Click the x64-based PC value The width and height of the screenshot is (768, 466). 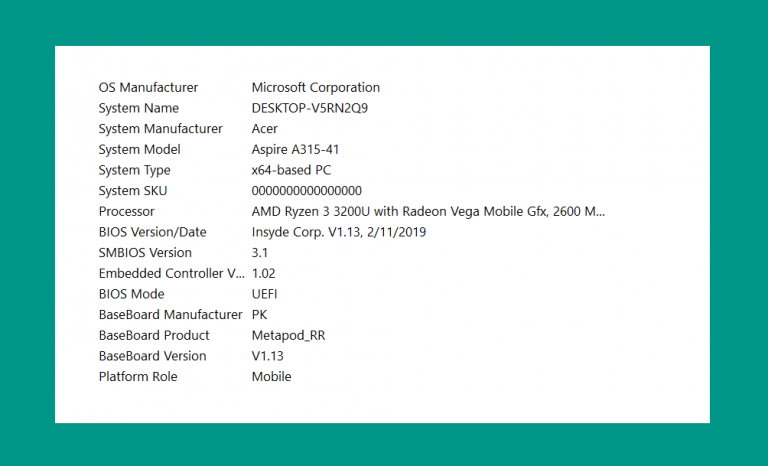point(291,170)
